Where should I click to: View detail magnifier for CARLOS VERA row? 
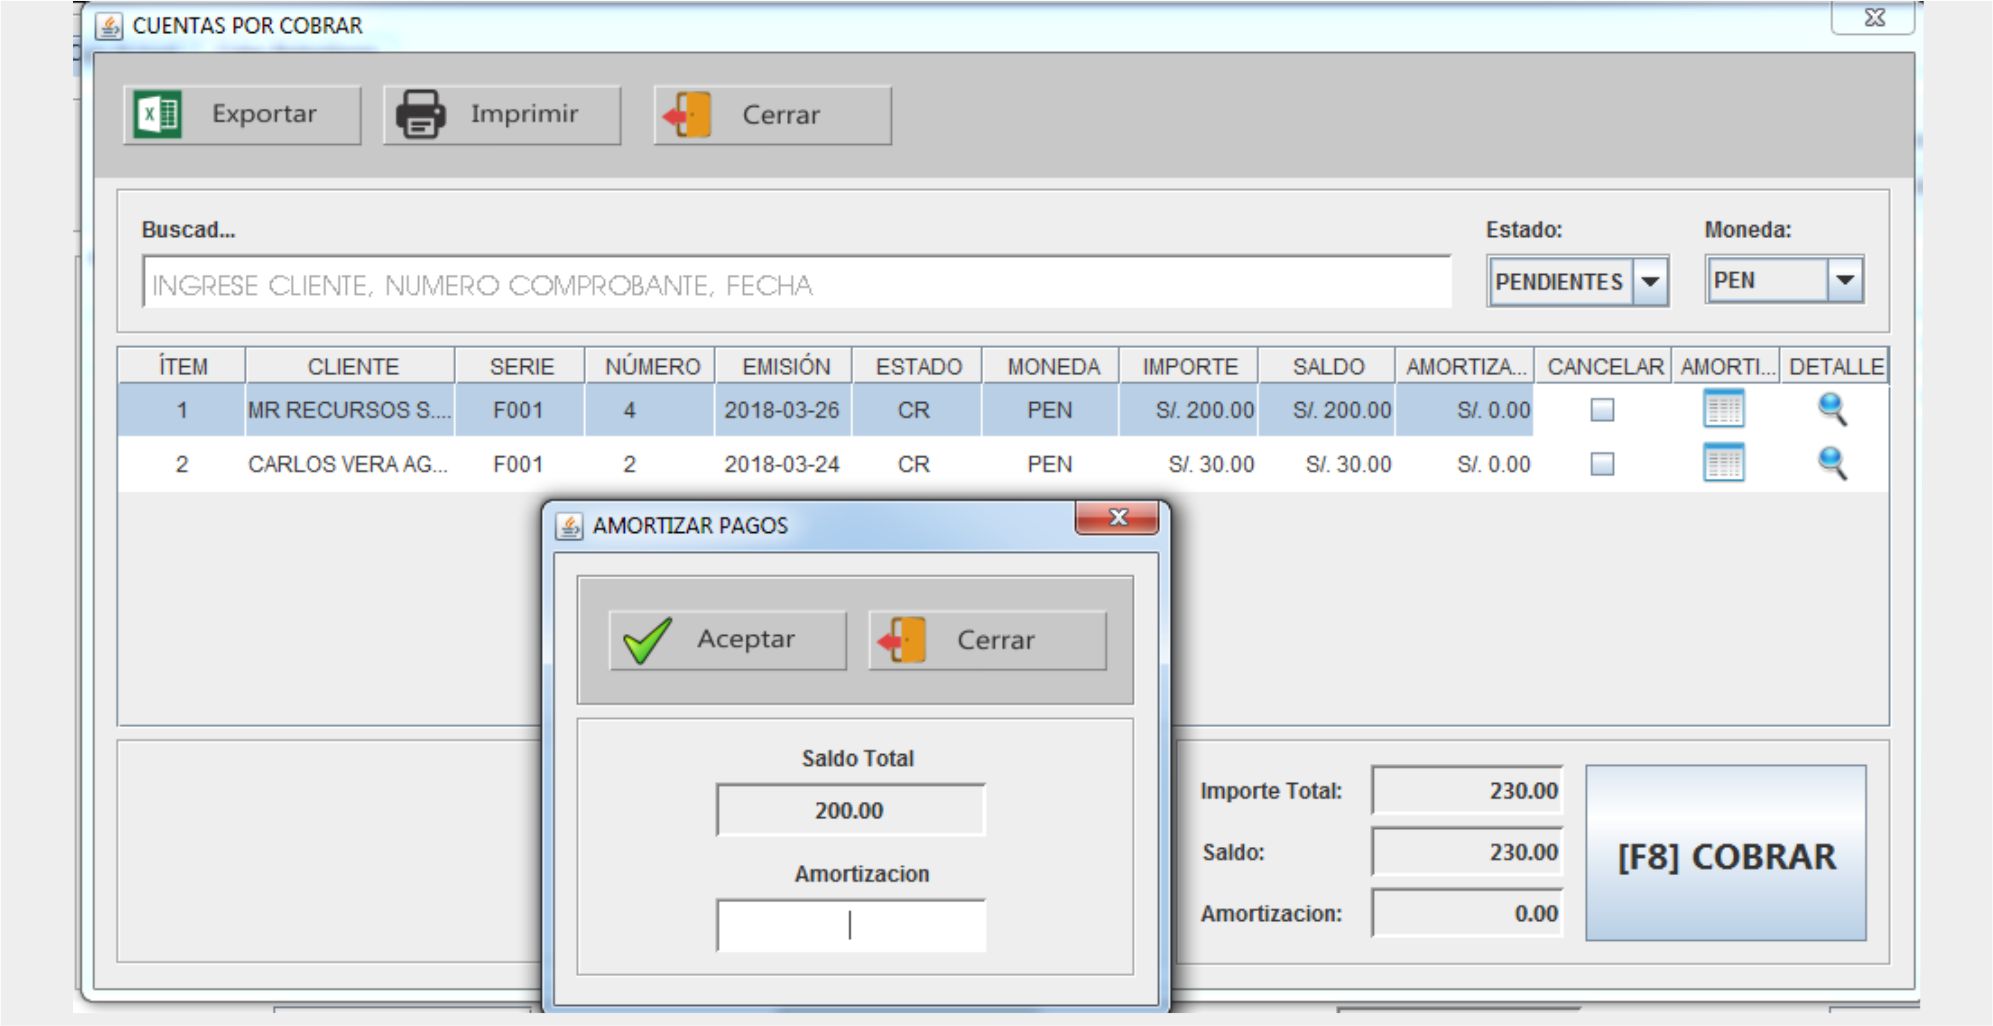(x=1831, y=463)
